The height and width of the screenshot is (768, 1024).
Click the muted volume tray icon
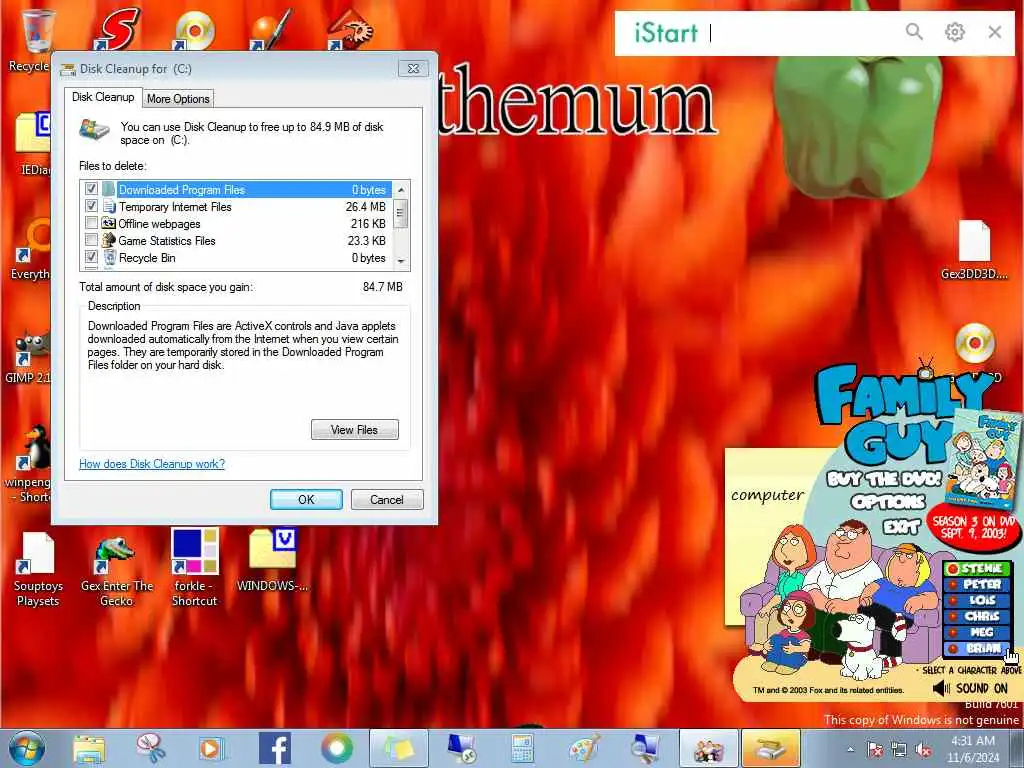click(x=923, y=749)
